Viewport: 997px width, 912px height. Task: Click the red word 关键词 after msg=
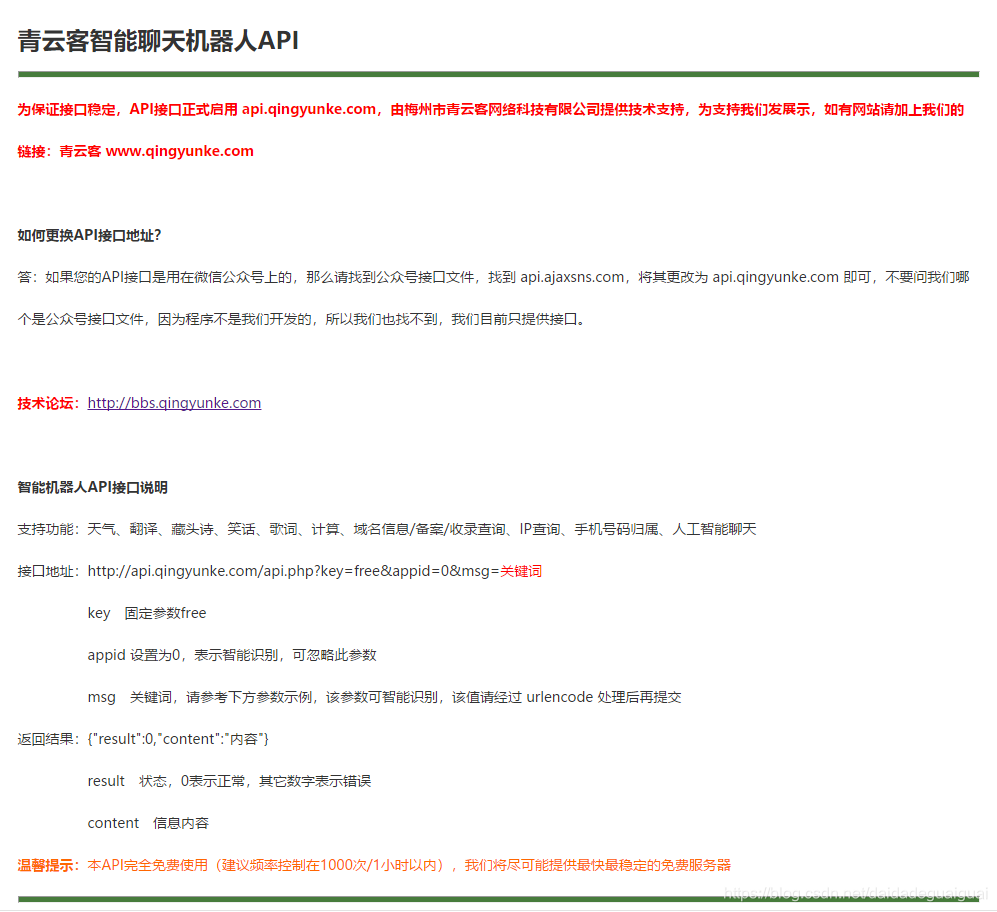pos(521,571)
